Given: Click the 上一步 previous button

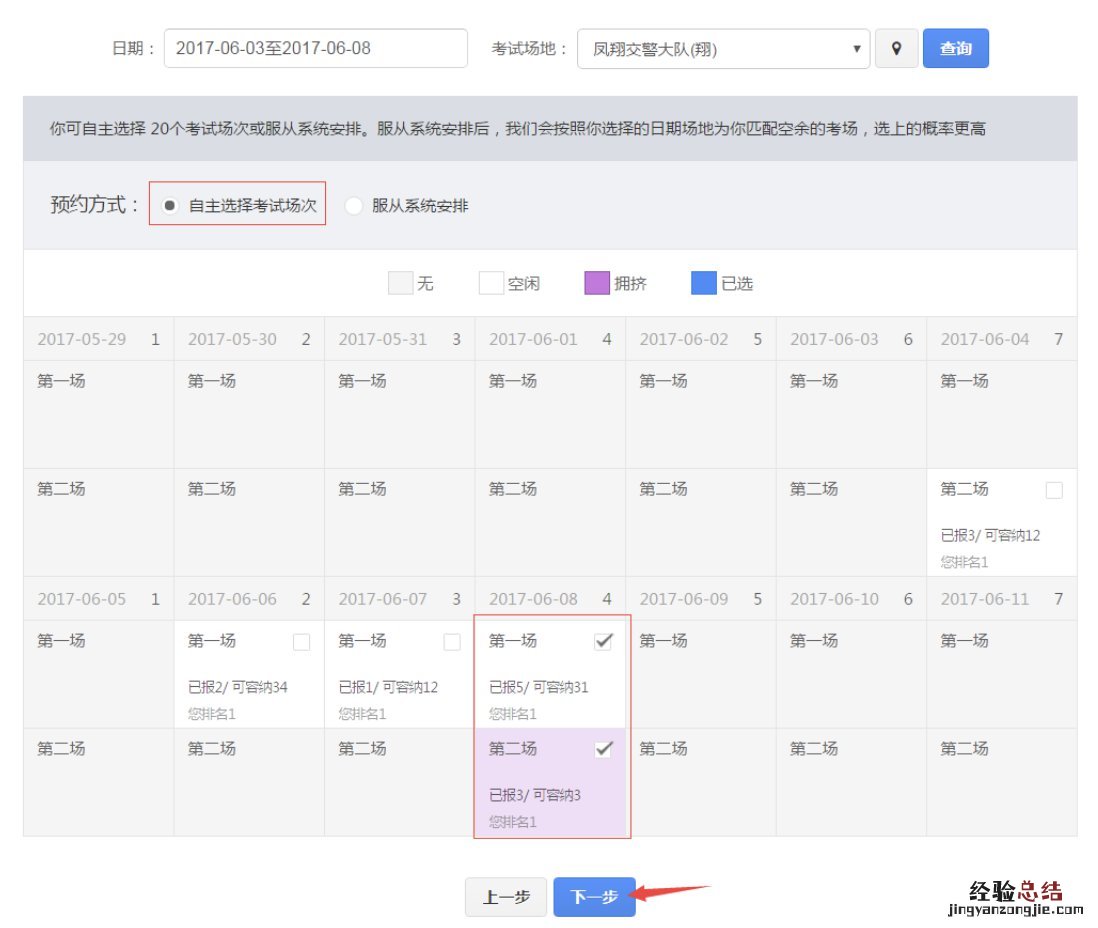Looking at the screenshot, I should [506, 897].
